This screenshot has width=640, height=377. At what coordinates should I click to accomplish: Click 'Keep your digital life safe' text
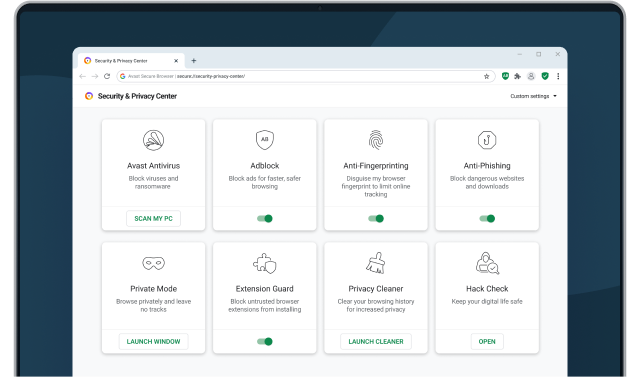[x=487, y=302]
